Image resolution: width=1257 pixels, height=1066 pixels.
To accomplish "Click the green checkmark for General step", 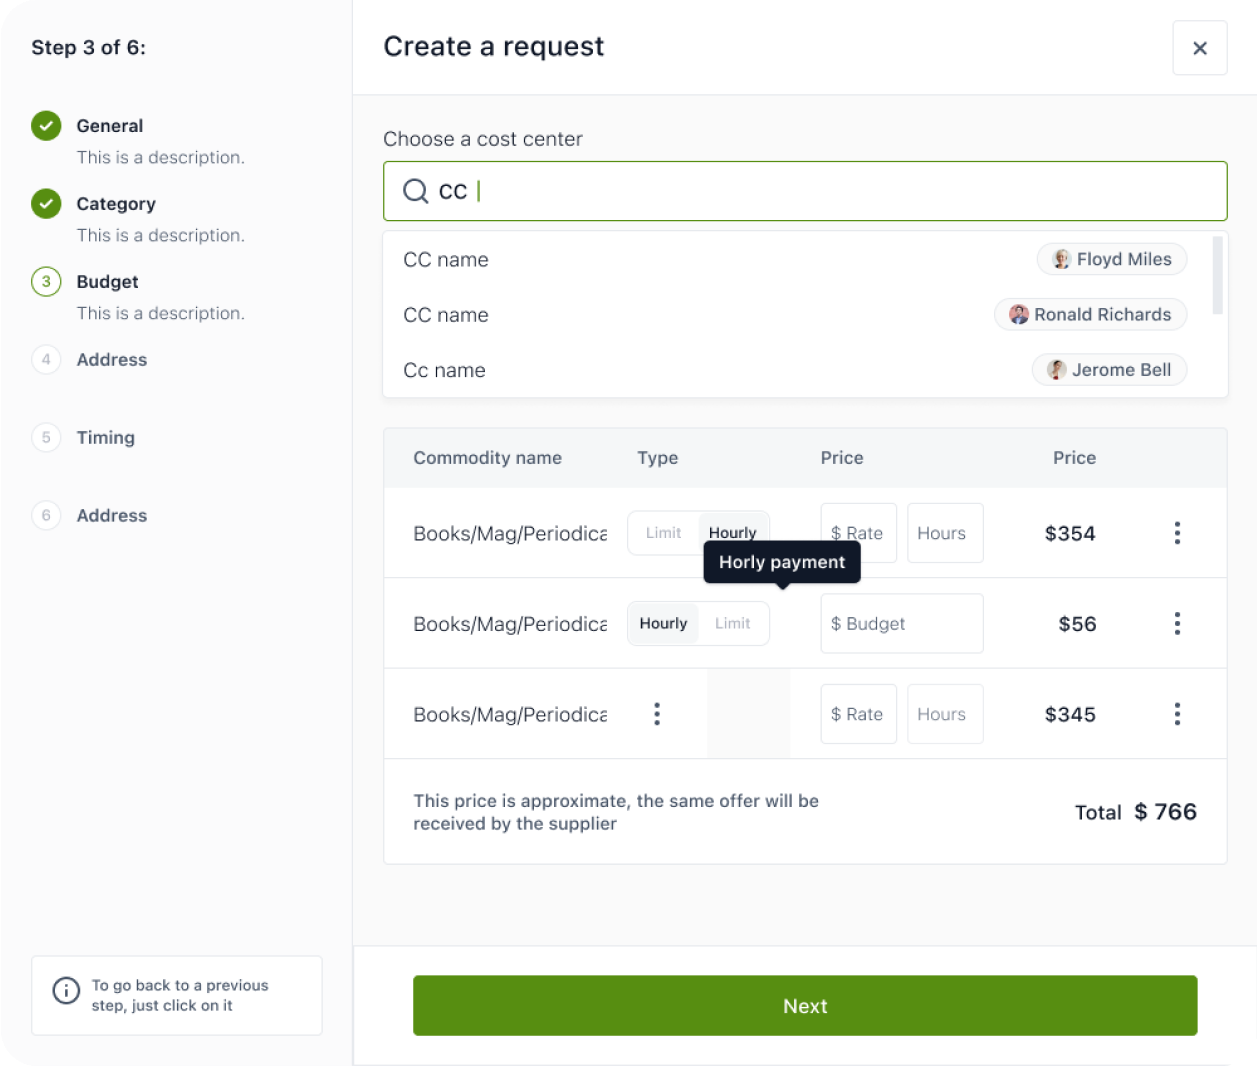I will coord(46,126).
